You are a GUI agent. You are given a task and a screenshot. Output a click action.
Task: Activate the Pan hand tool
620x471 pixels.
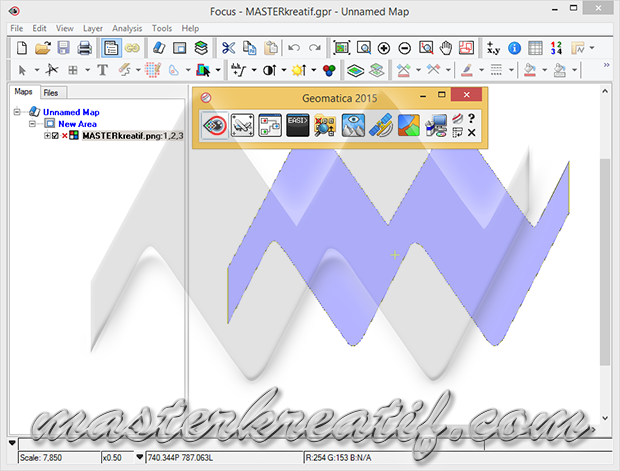446,48
